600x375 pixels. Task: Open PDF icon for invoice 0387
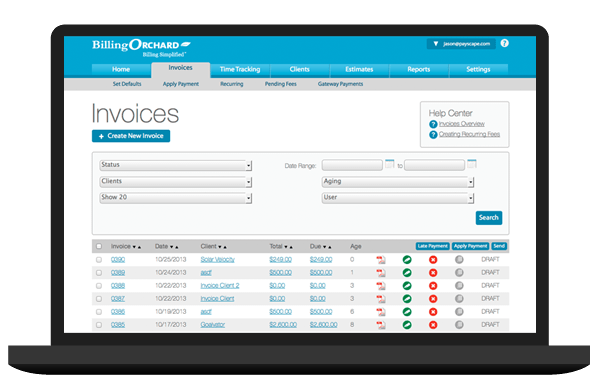click(380, 299)
